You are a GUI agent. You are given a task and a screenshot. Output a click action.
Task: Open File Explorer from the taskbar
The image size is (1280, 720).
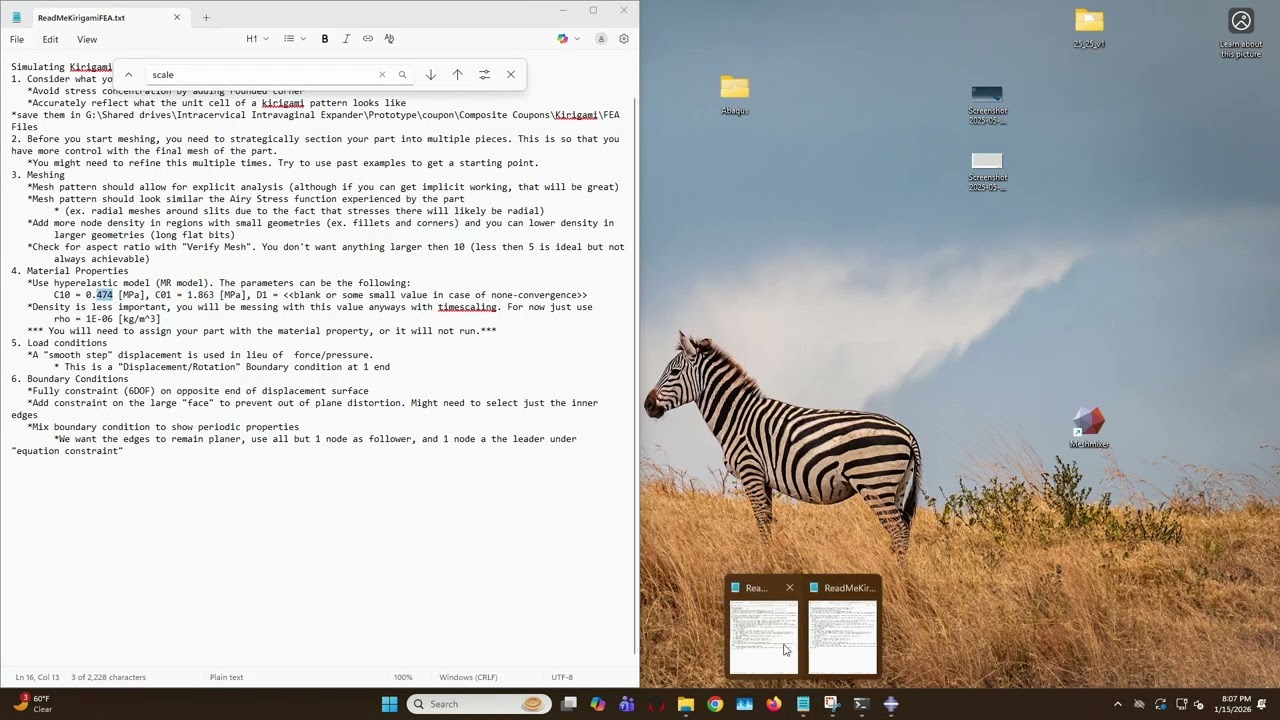click(x=686, y=704)
